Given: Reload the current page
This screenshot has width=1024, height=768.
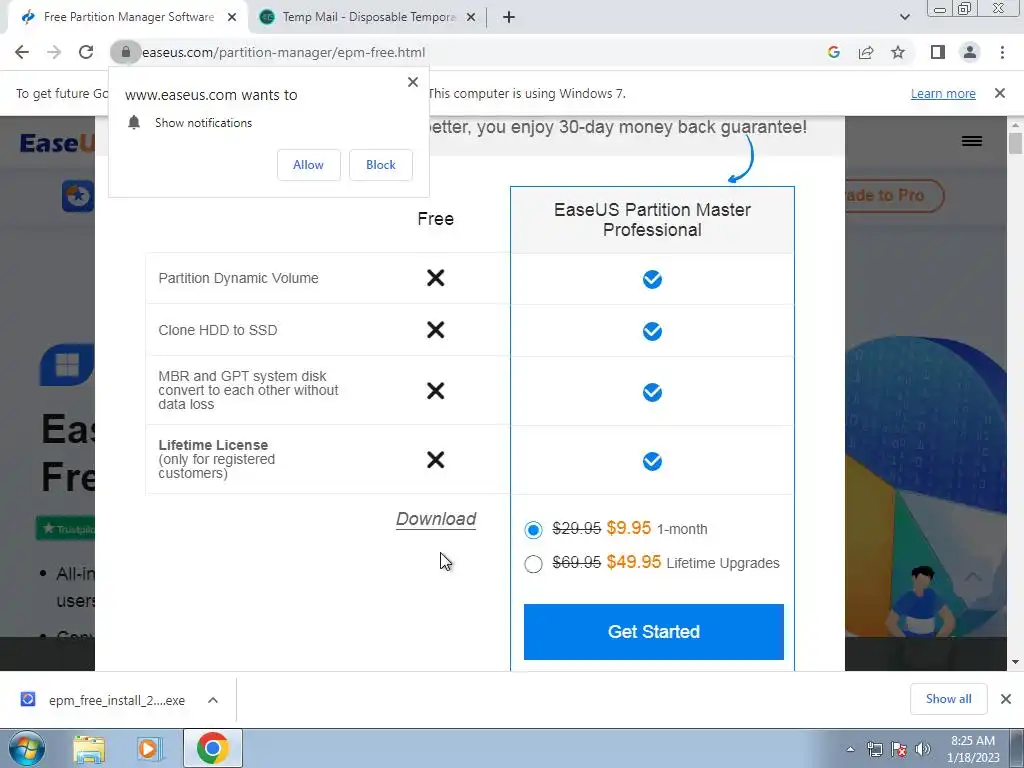Looking at the screenshot, I should coord(86,52).
